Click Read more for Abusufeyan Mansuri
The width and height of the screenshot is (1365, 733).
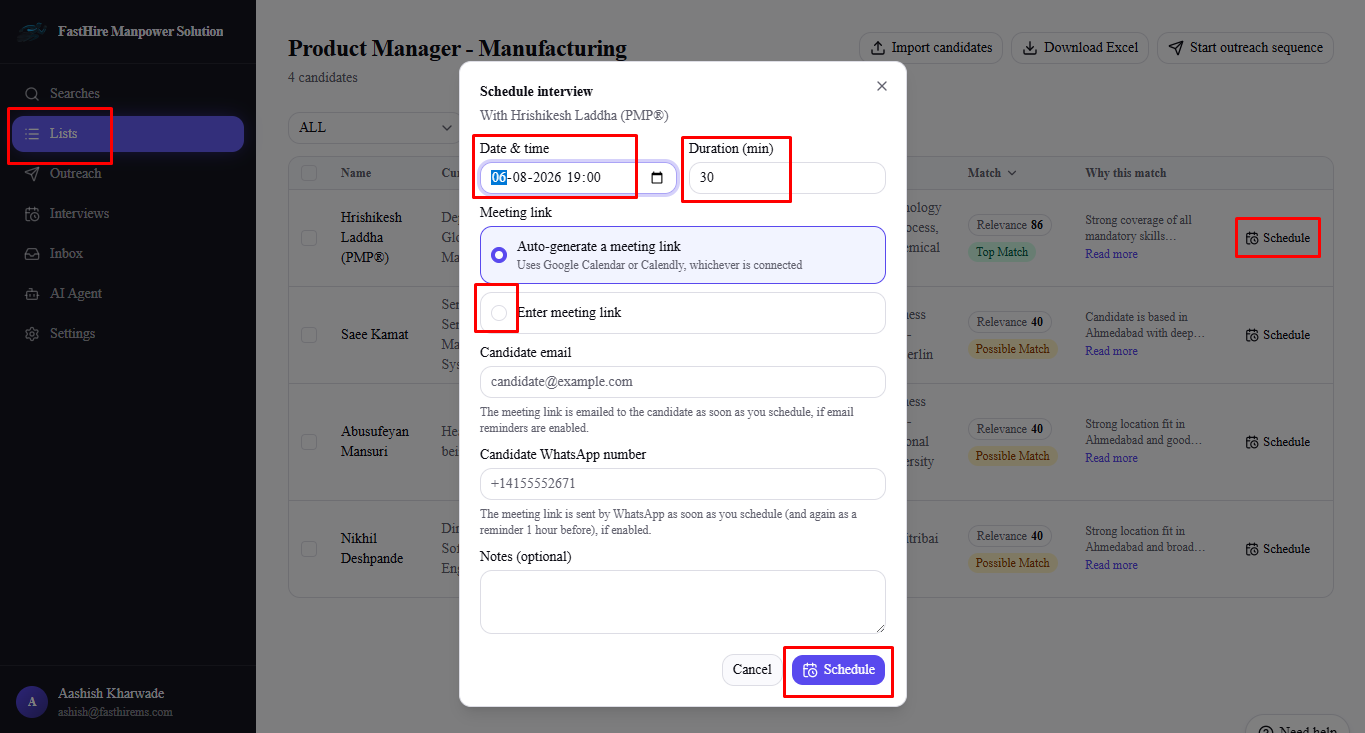click(1111, 458)
